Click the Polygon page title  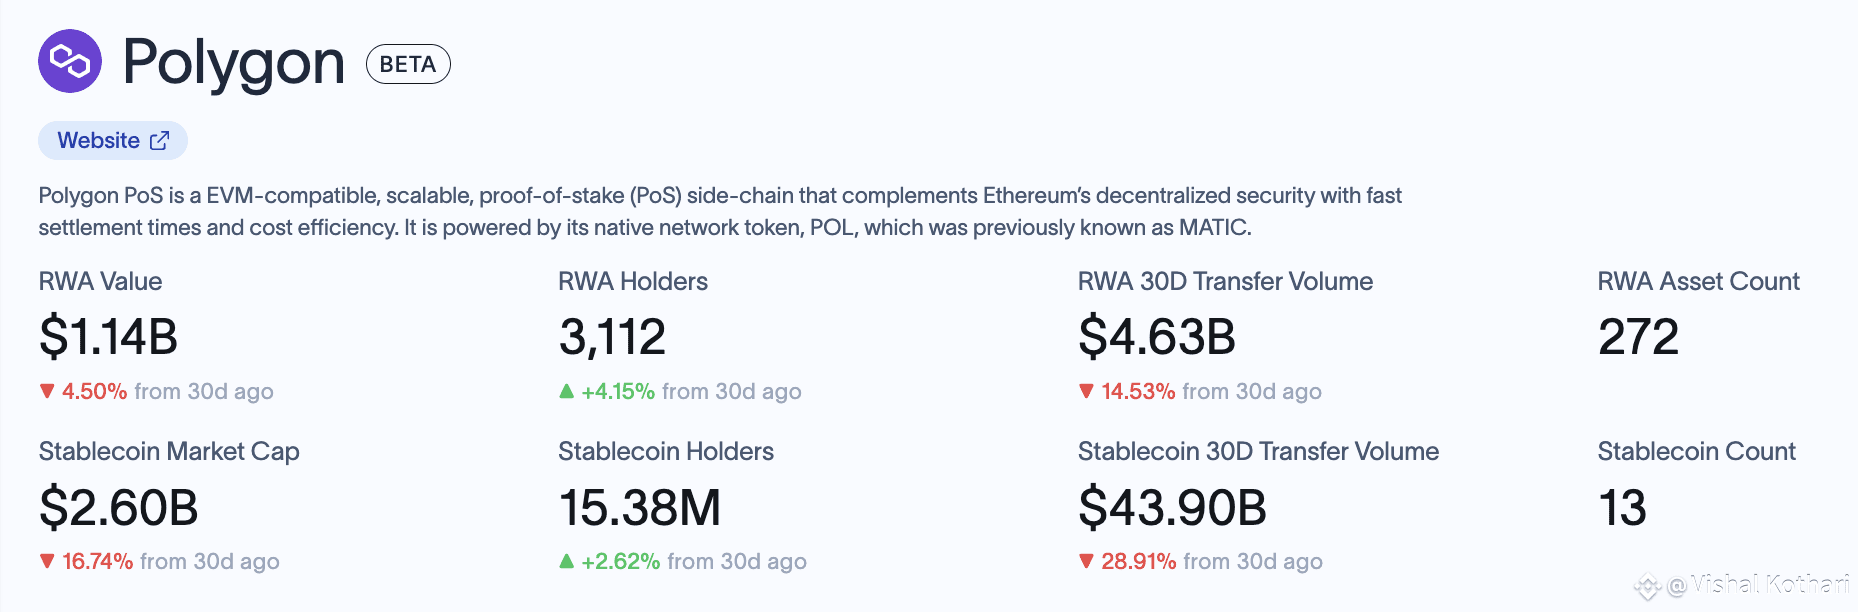coord(233,62)
